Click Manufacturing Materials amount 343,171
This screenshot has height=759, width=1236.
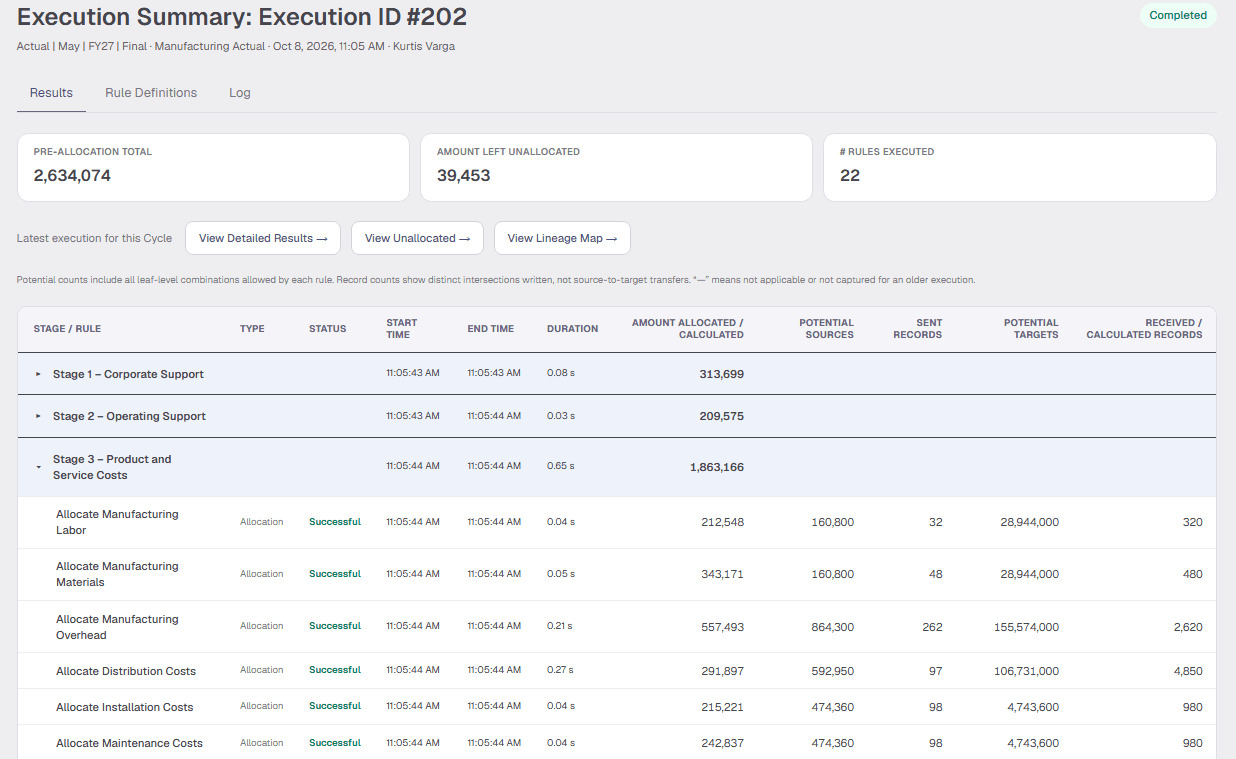click(x=723, y=574)
